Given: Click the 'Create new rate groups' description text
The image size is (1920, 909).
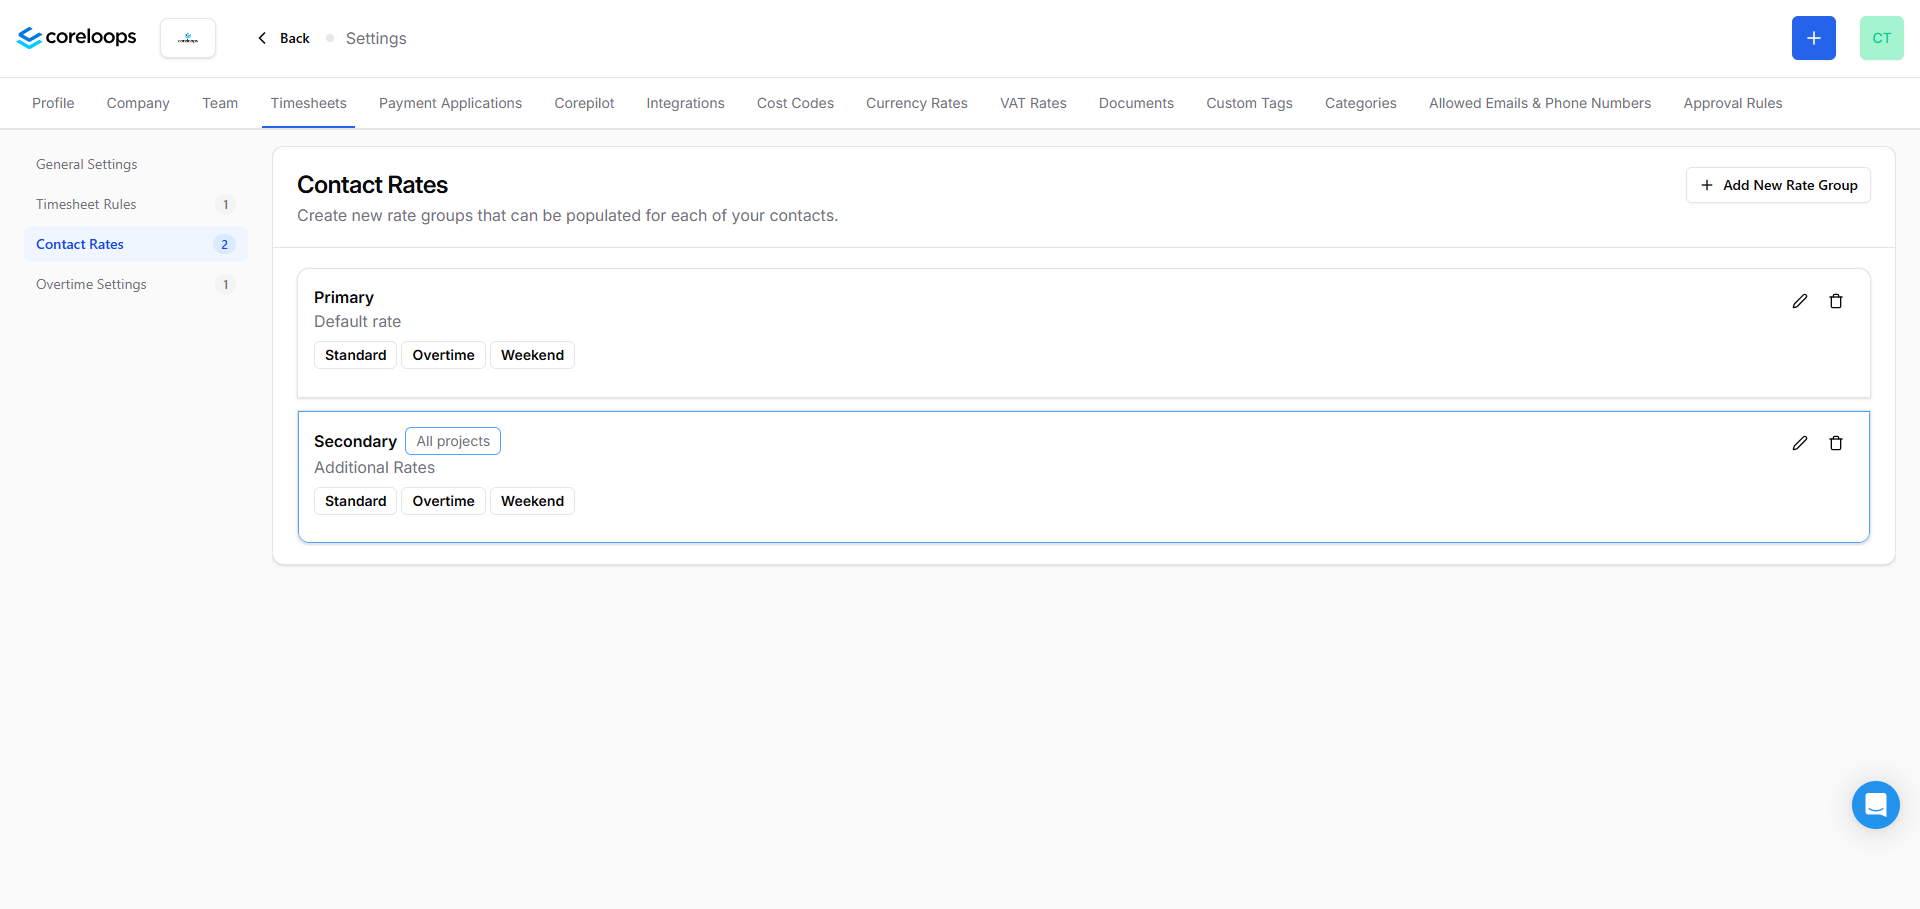Looking at the screenshot, I should click(x=567, y=215).
